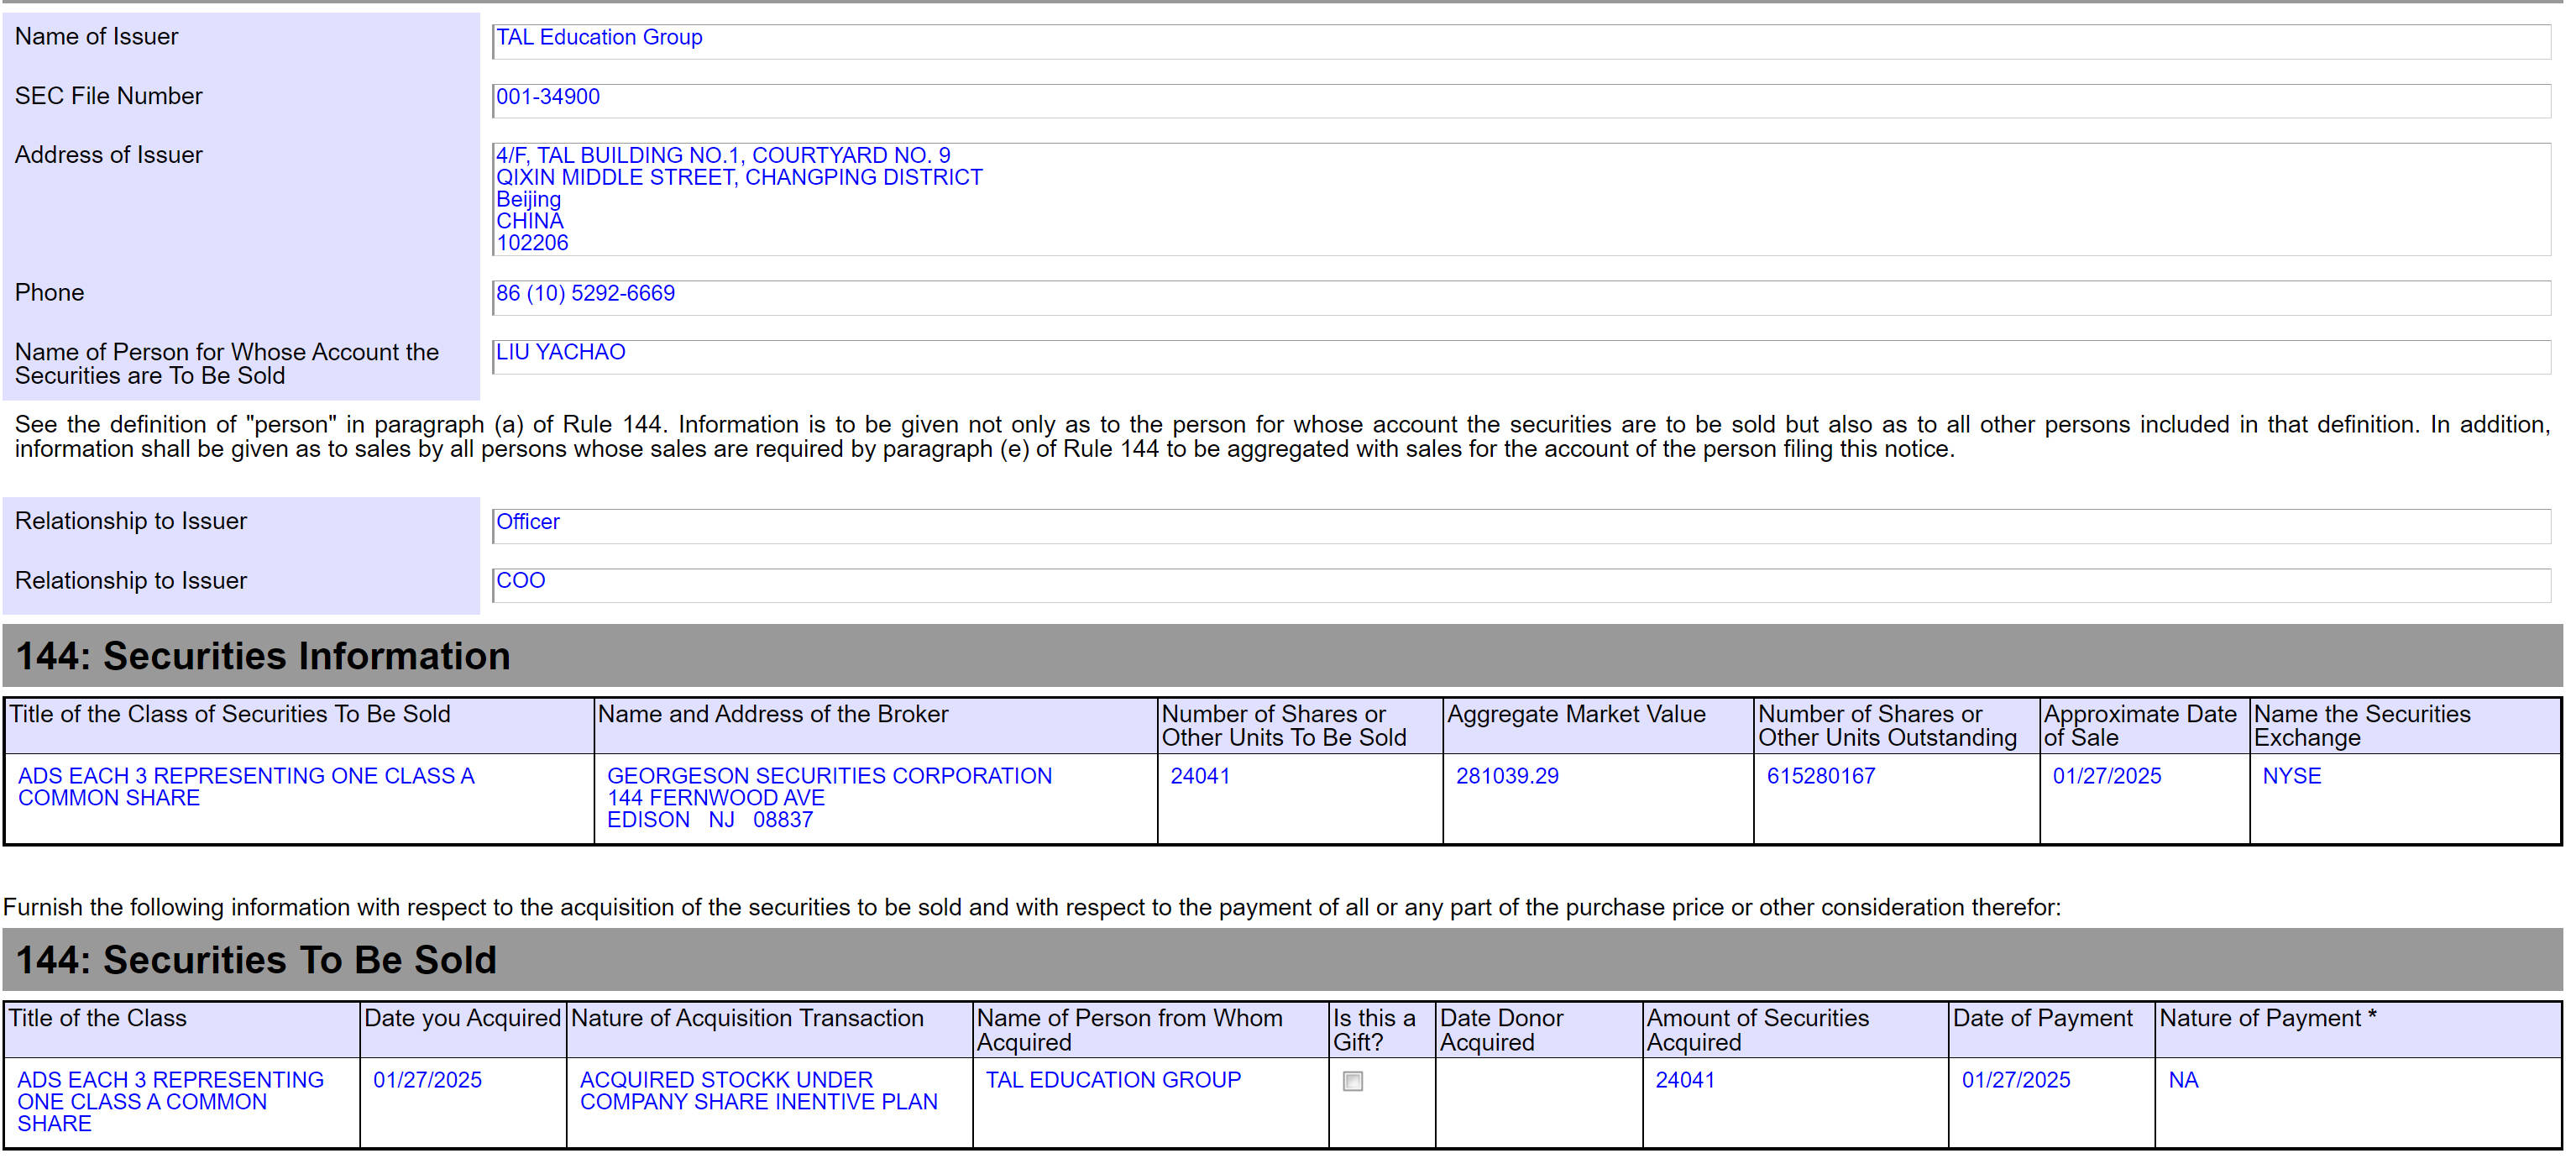Select Amount of Securities Acquired '24041'
This screenshot has height=1169, width=2576.
(1685, 1080)
